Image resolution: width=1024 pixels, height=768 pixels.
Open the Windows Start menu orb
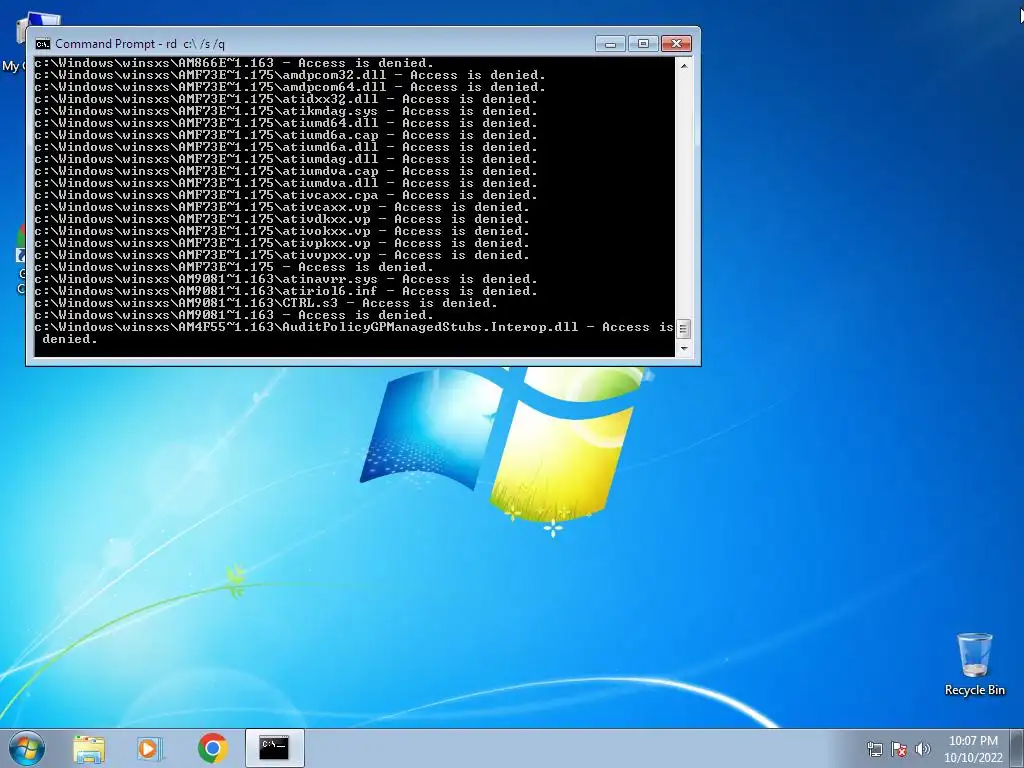(x=26, y=748)
